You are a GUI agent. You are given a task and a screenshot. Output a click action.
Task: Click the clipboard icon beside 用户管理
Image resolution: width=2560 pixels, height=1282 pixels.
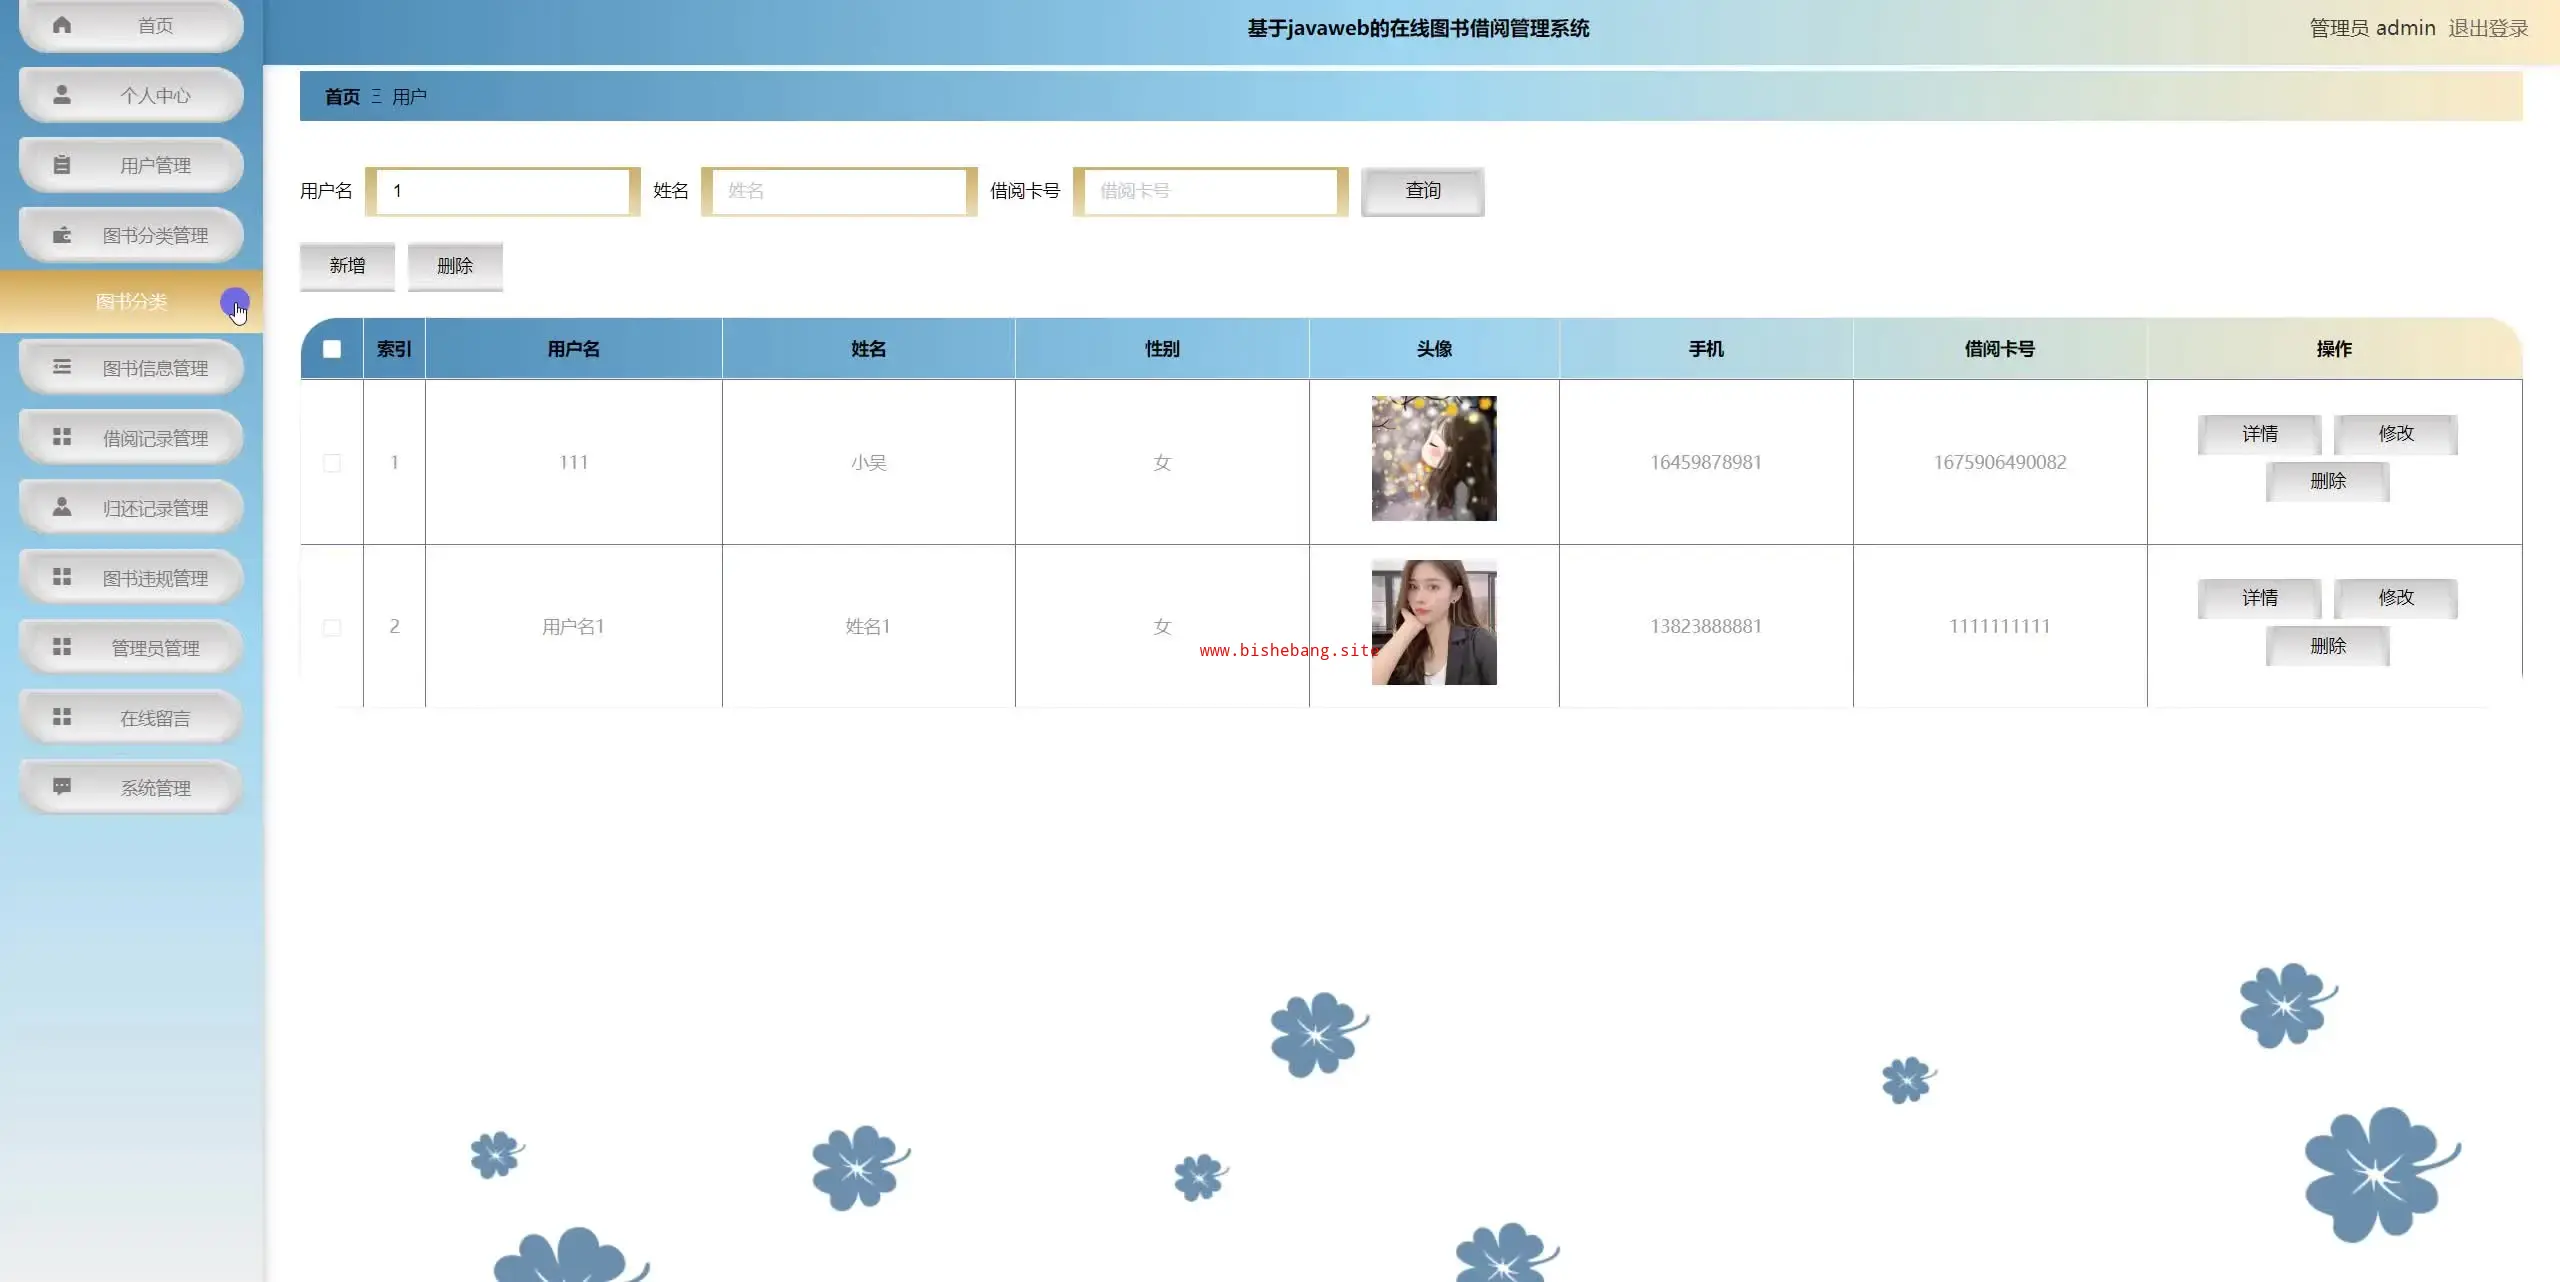(62, 165)
